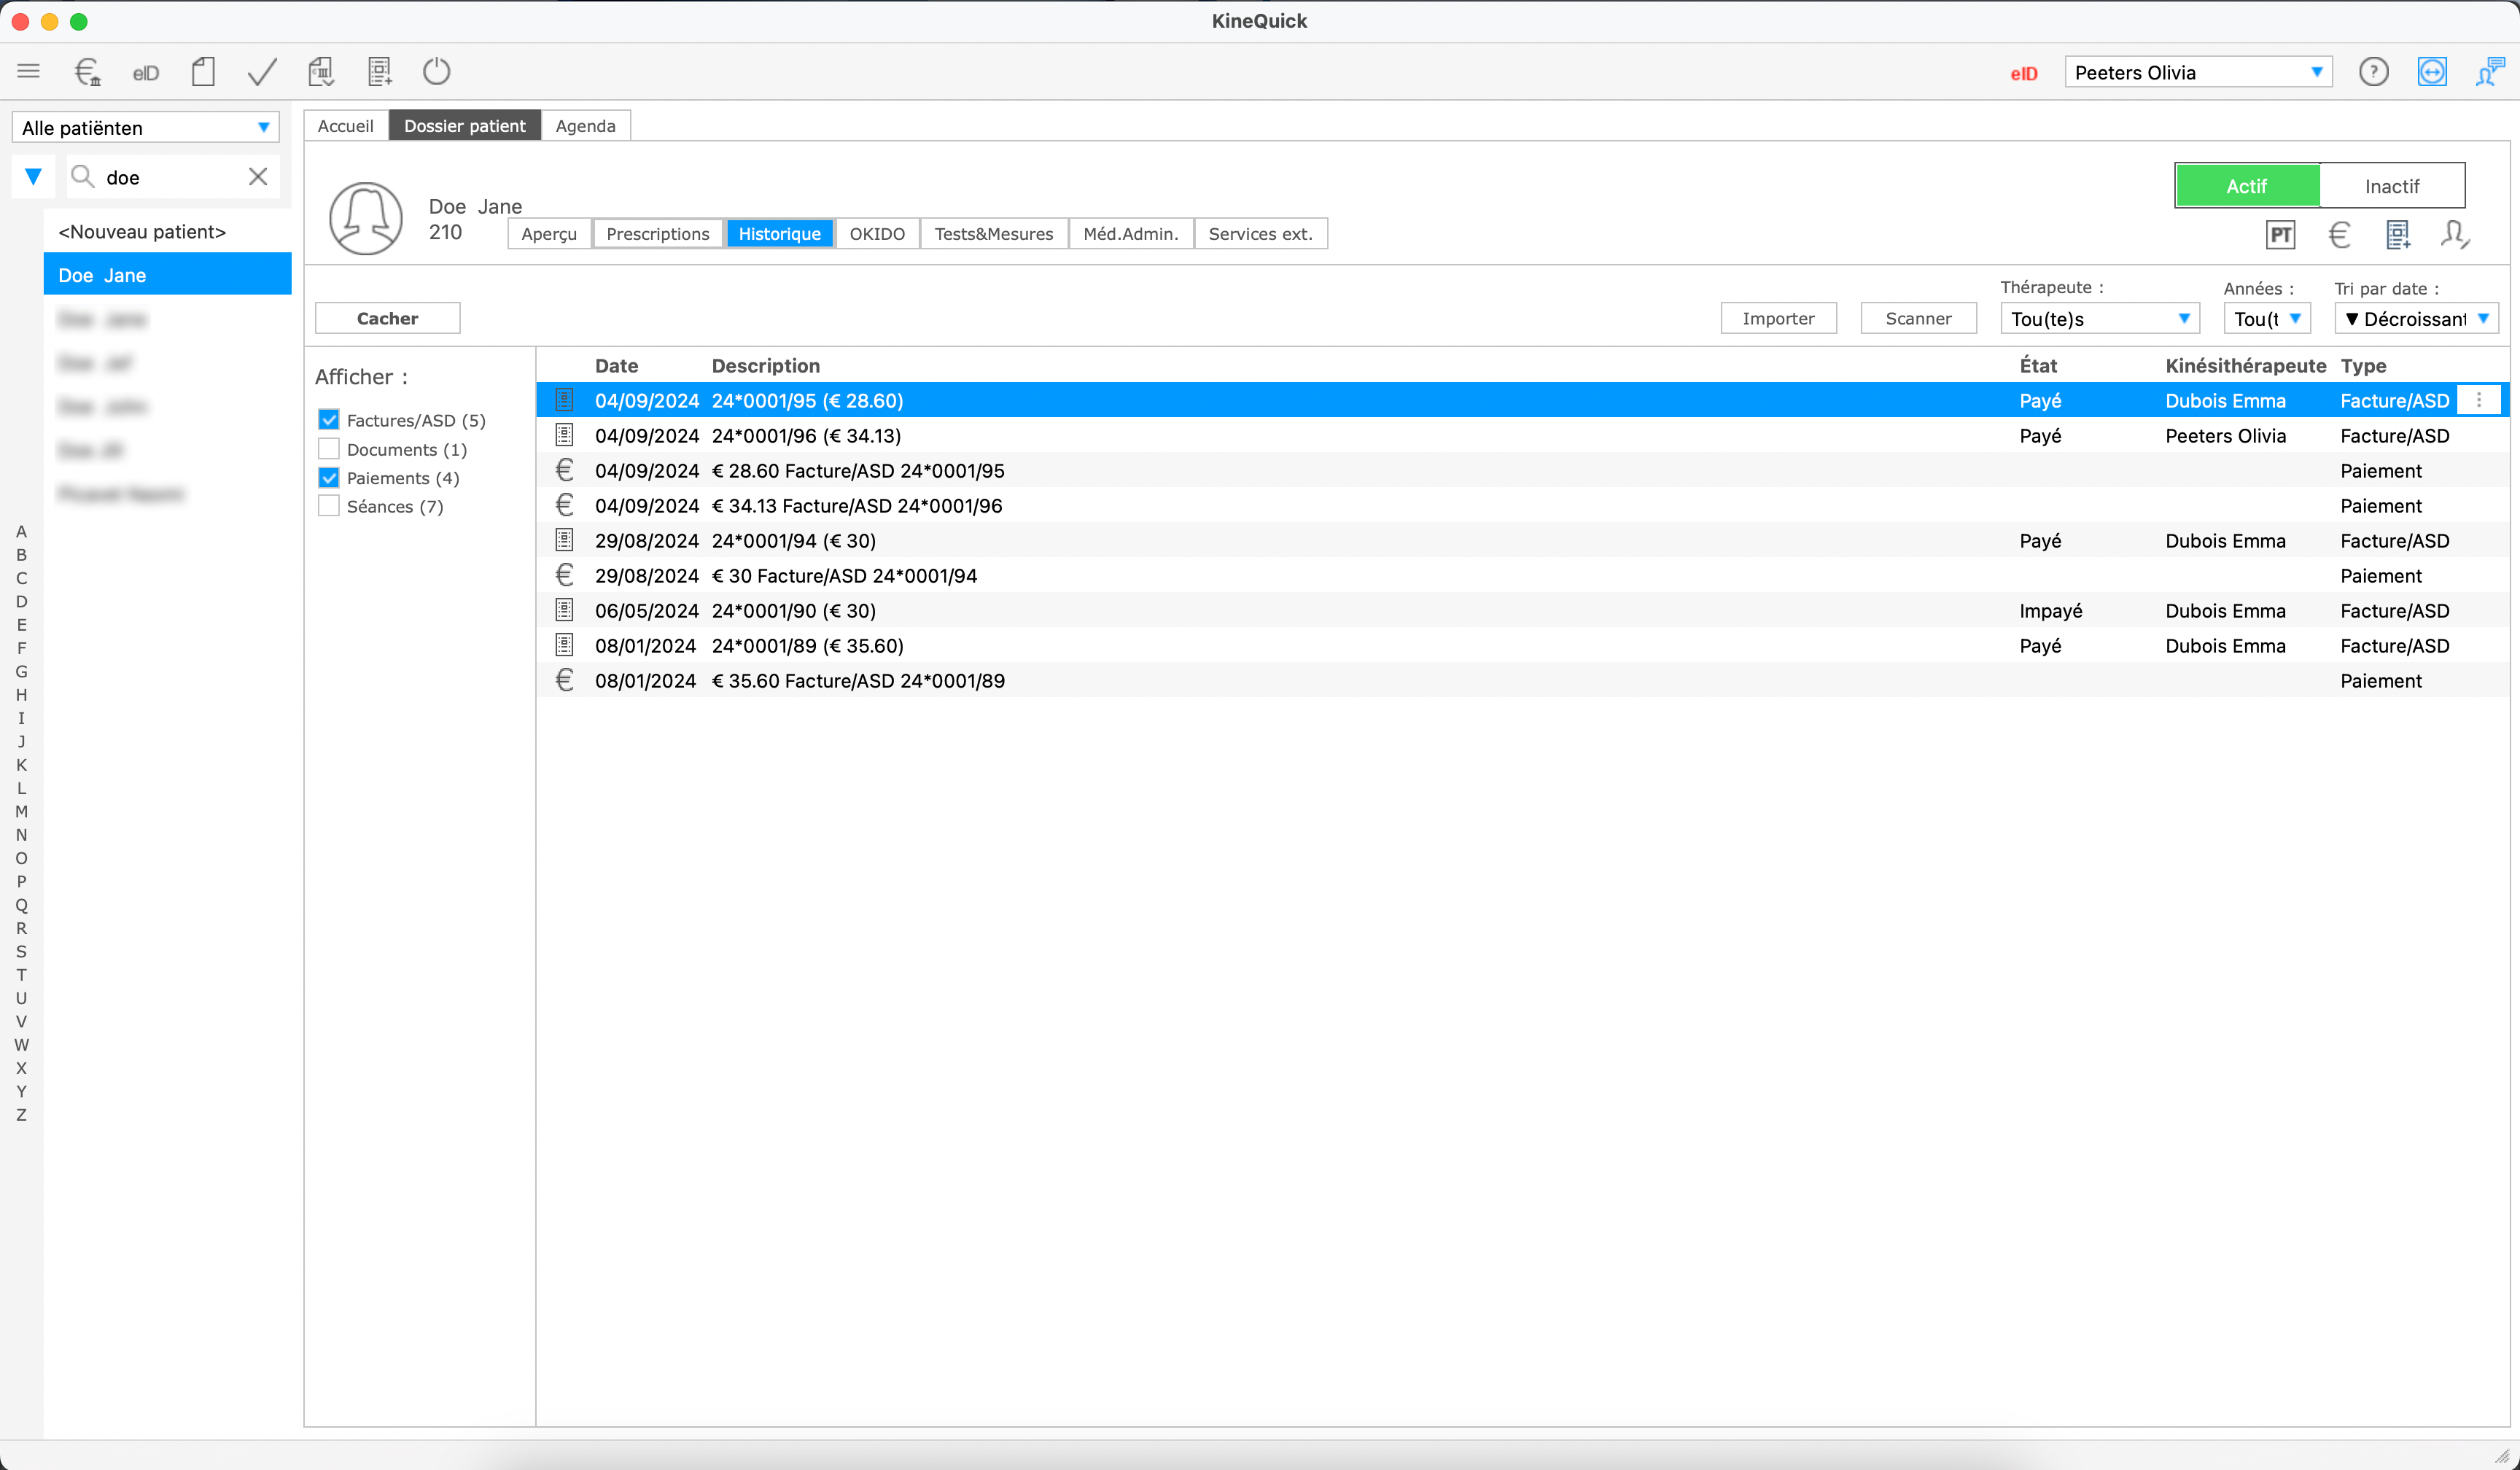Click the Scanner button
Viewport: 2520px width, 1470px height.
click(1918, 318)
